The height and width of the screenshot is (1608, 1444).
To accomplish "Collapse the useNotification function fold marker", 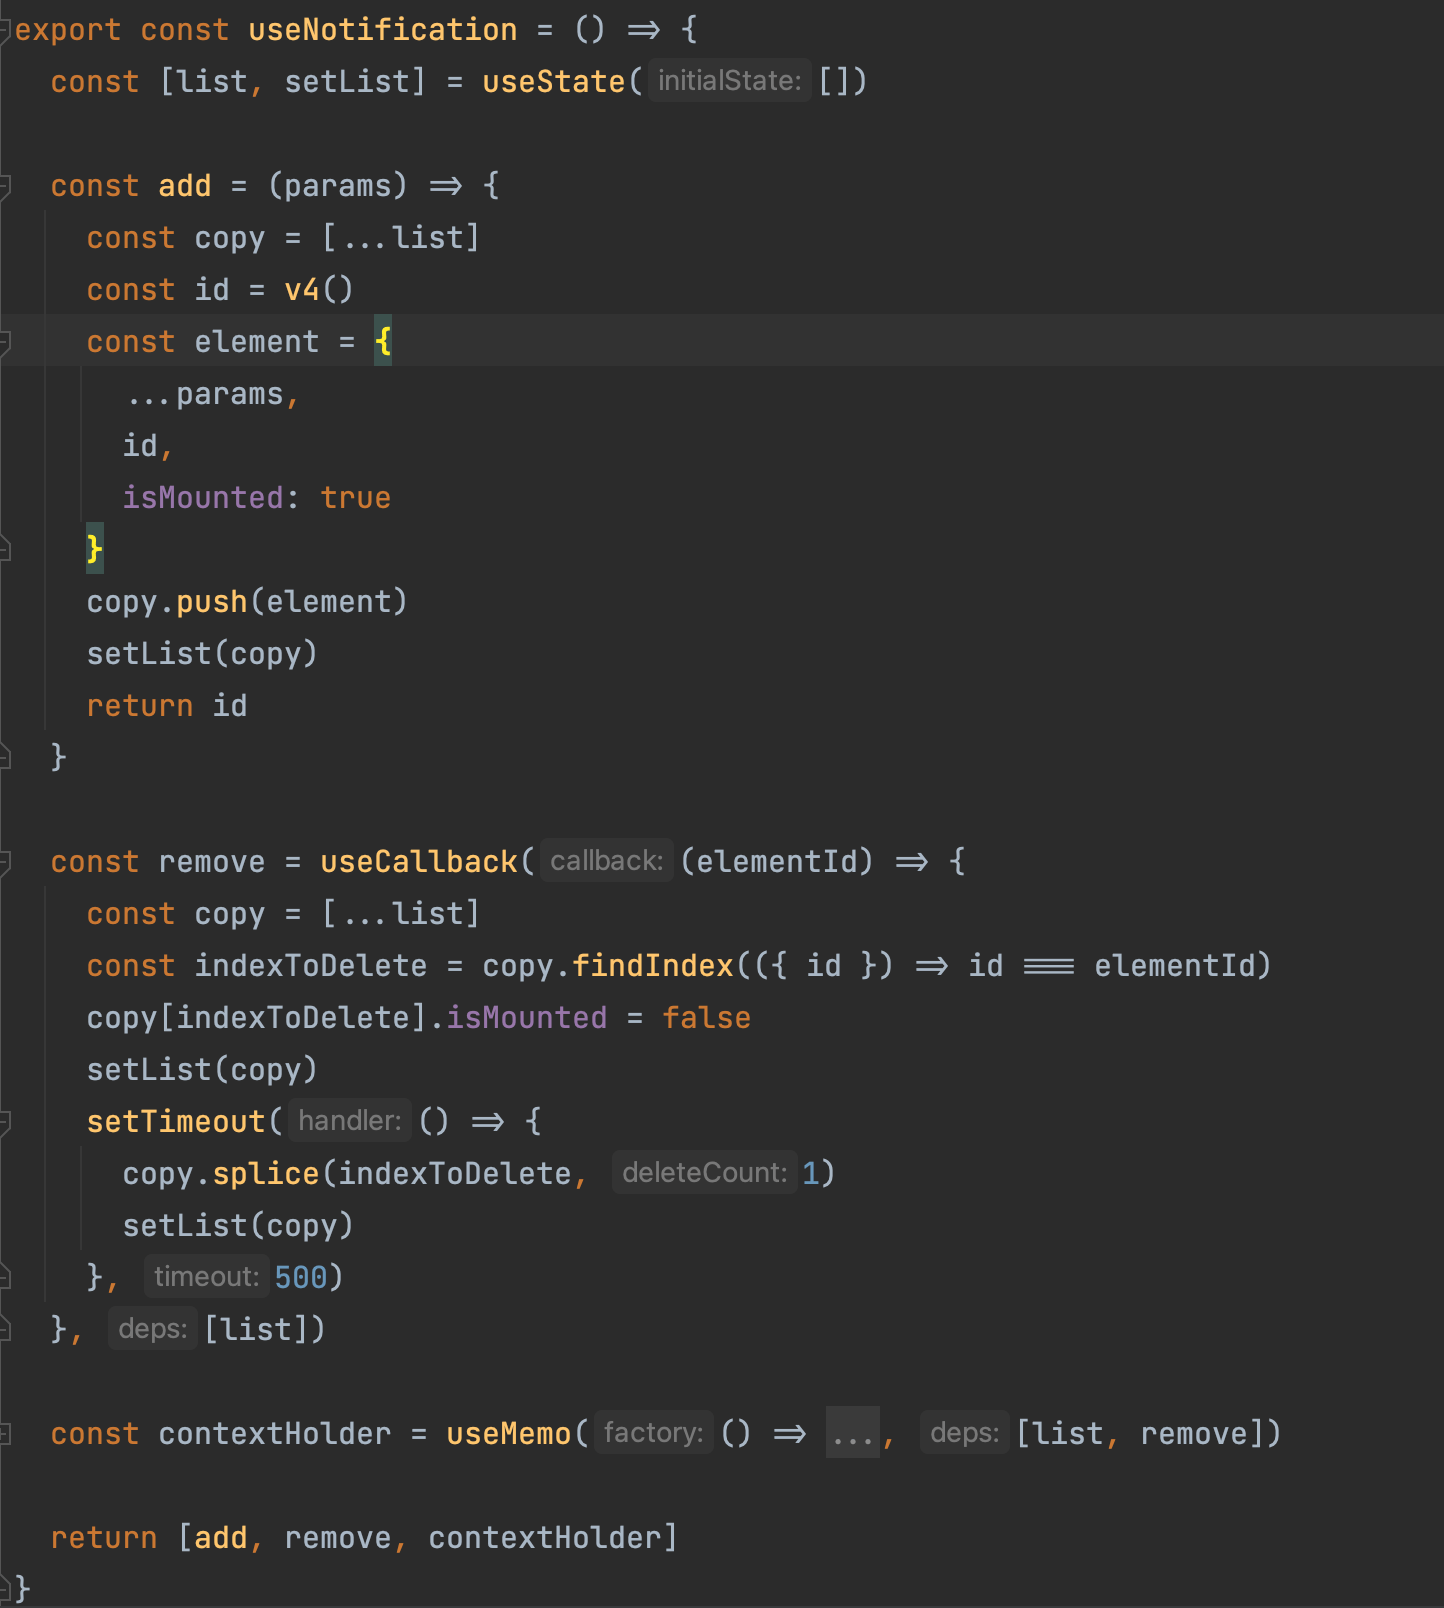I will click(x=5, y=30).
